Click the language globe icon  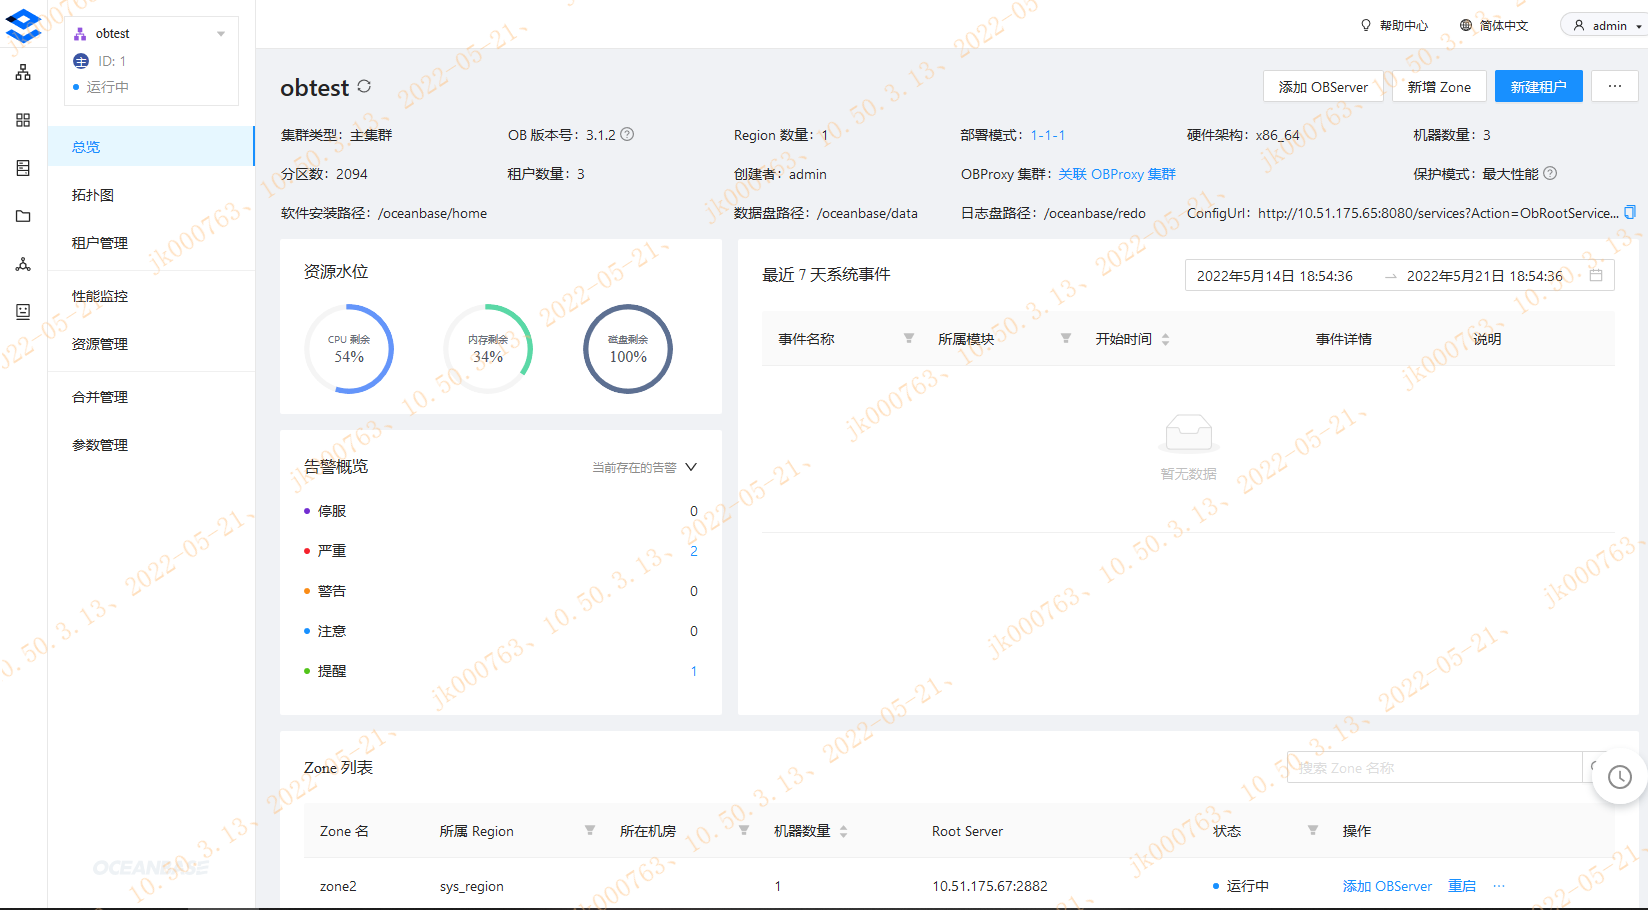(1466, 25)
